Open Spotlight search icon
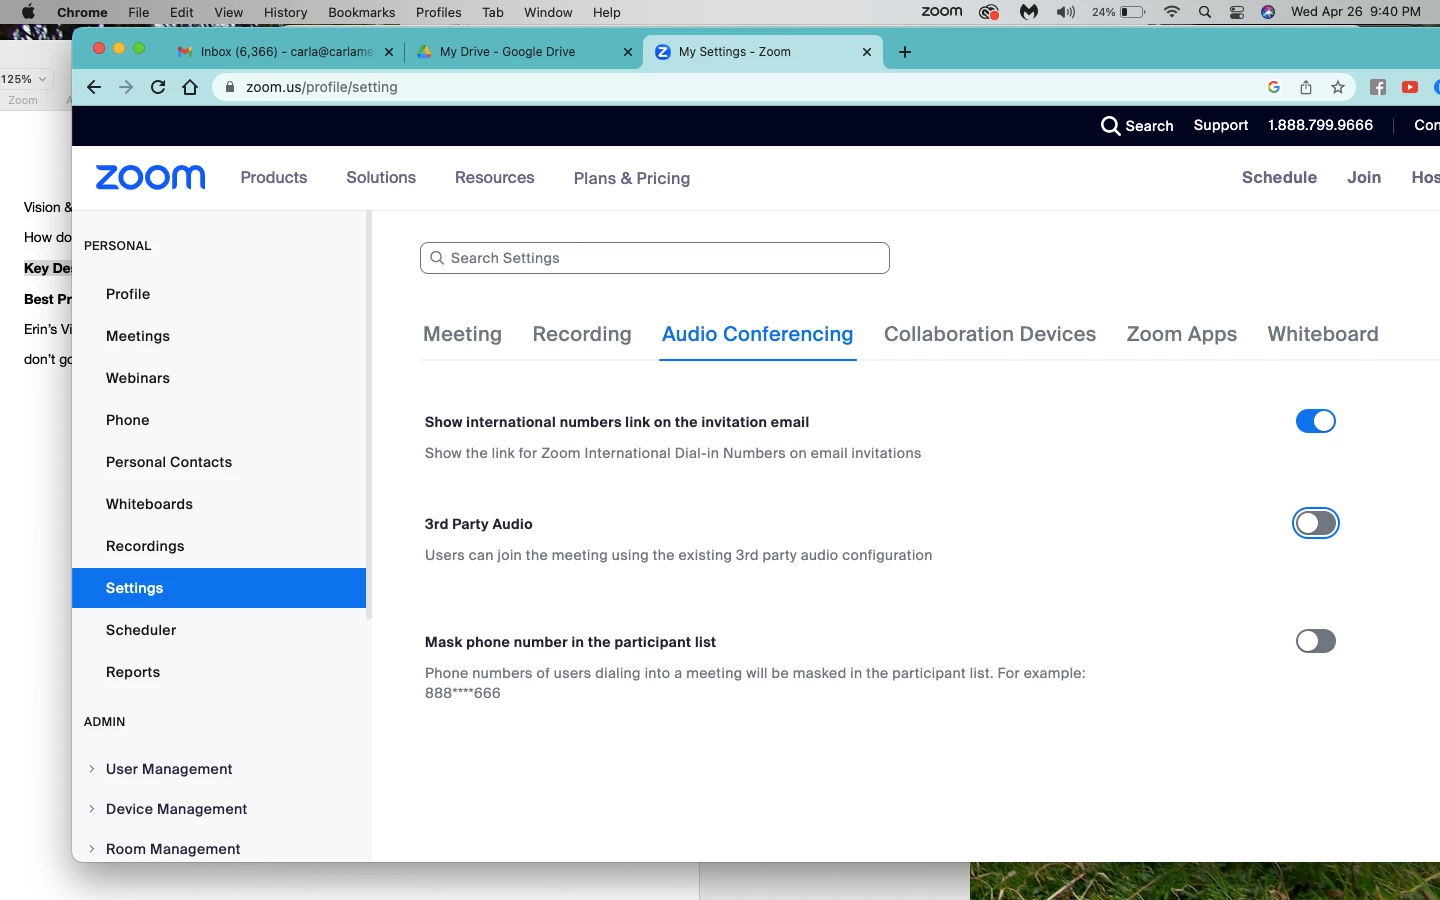Image resolution: width=1440 pixels, height=900 pixels. click(x=1205, y=12)
